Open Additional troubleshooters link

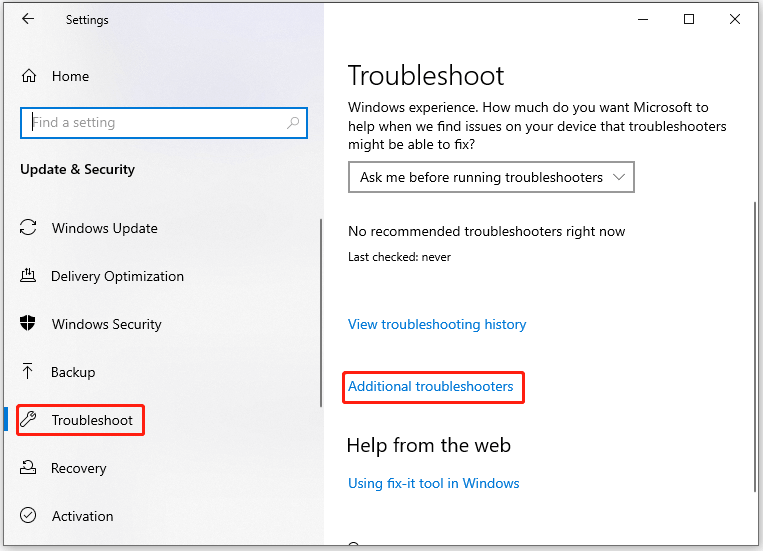pos(430,386)
